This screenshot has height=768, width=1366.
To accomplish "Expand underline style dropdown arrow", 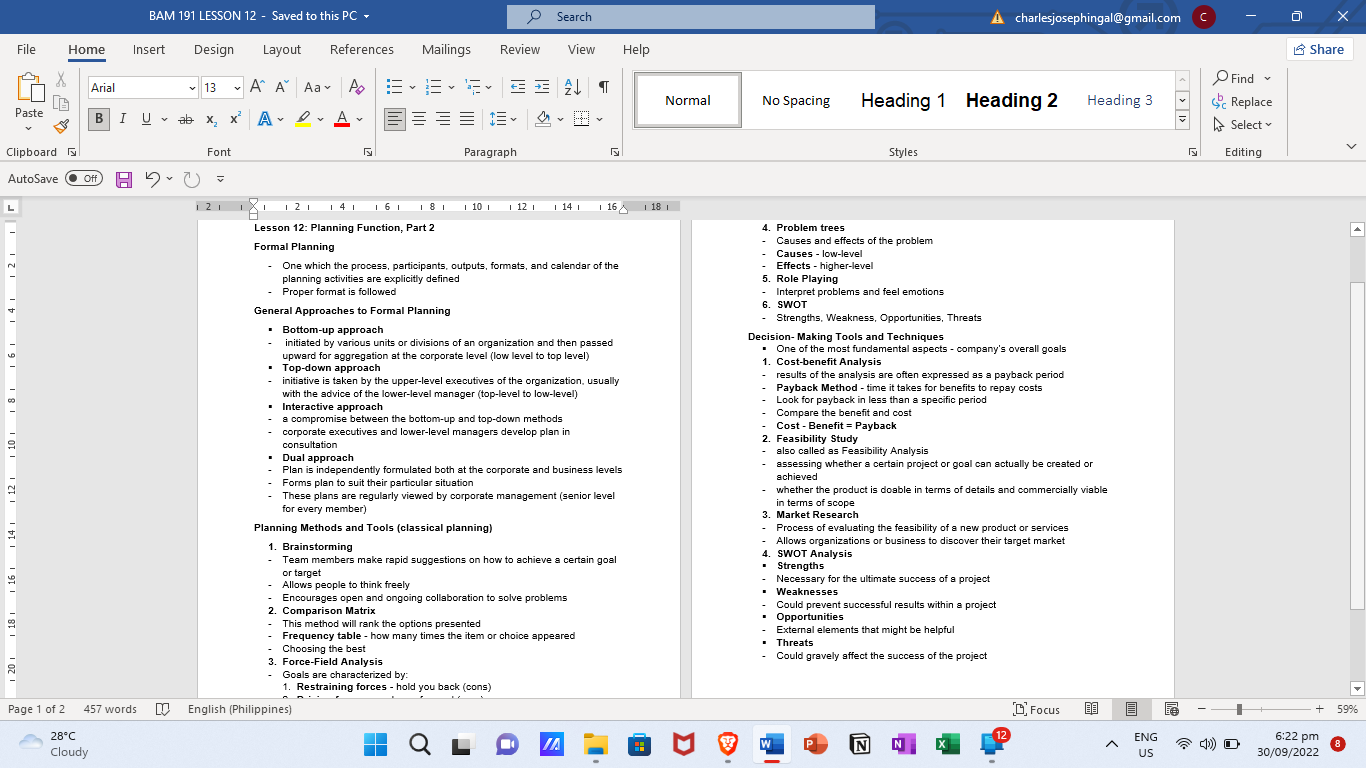I will point(164,119).
